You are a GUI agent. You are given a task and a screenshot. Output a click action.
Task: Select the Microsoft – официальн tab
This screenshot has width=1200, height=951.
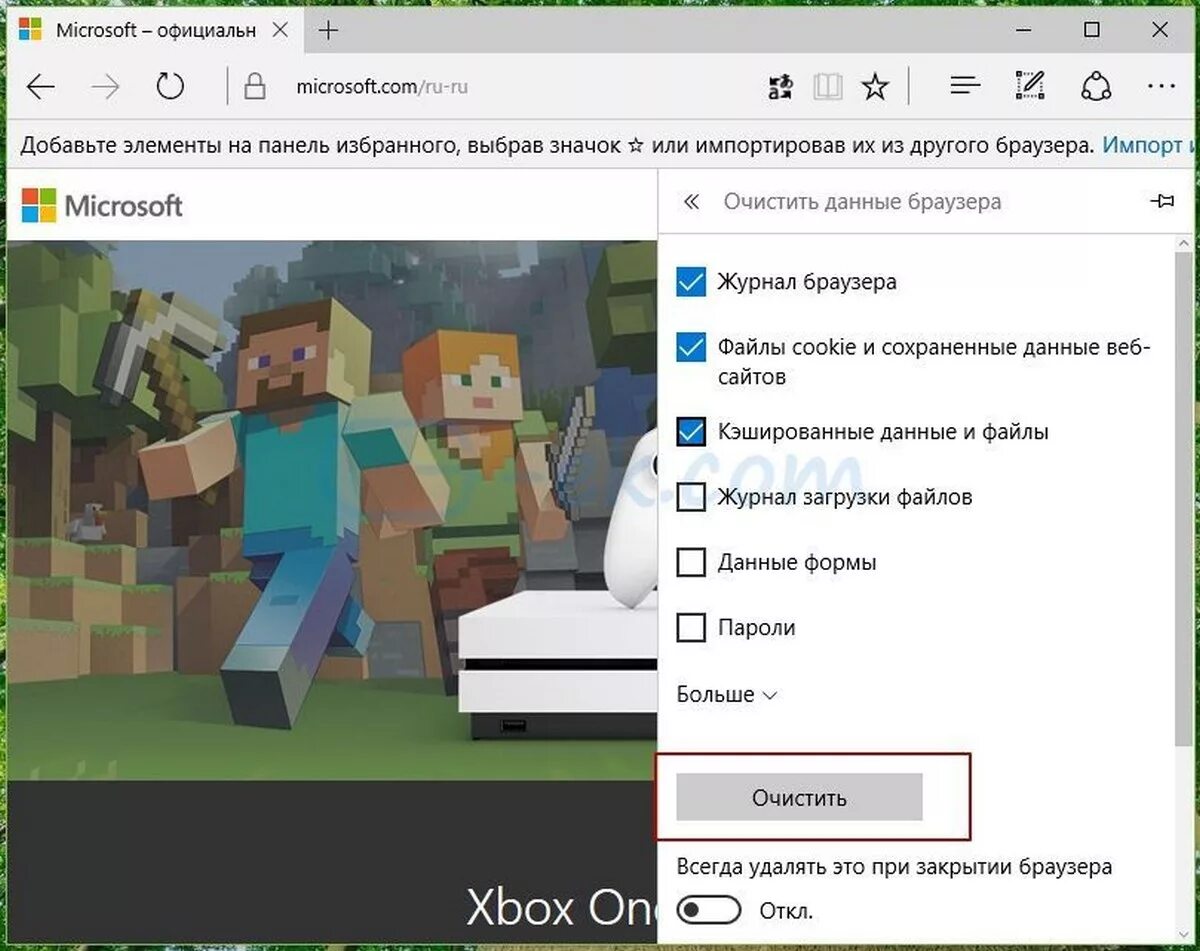coord(155,30)
